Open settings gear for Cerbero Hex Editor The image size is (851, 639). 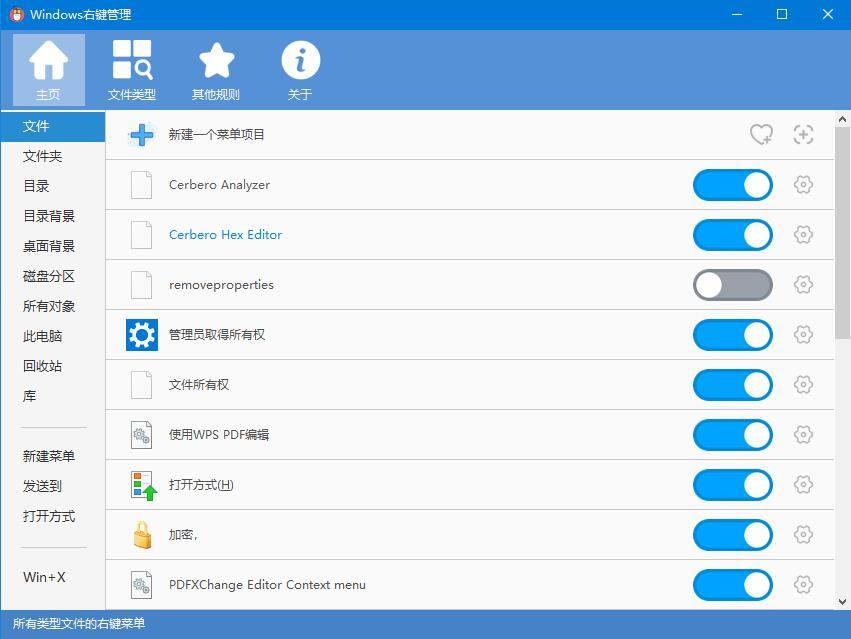(803, 235)
